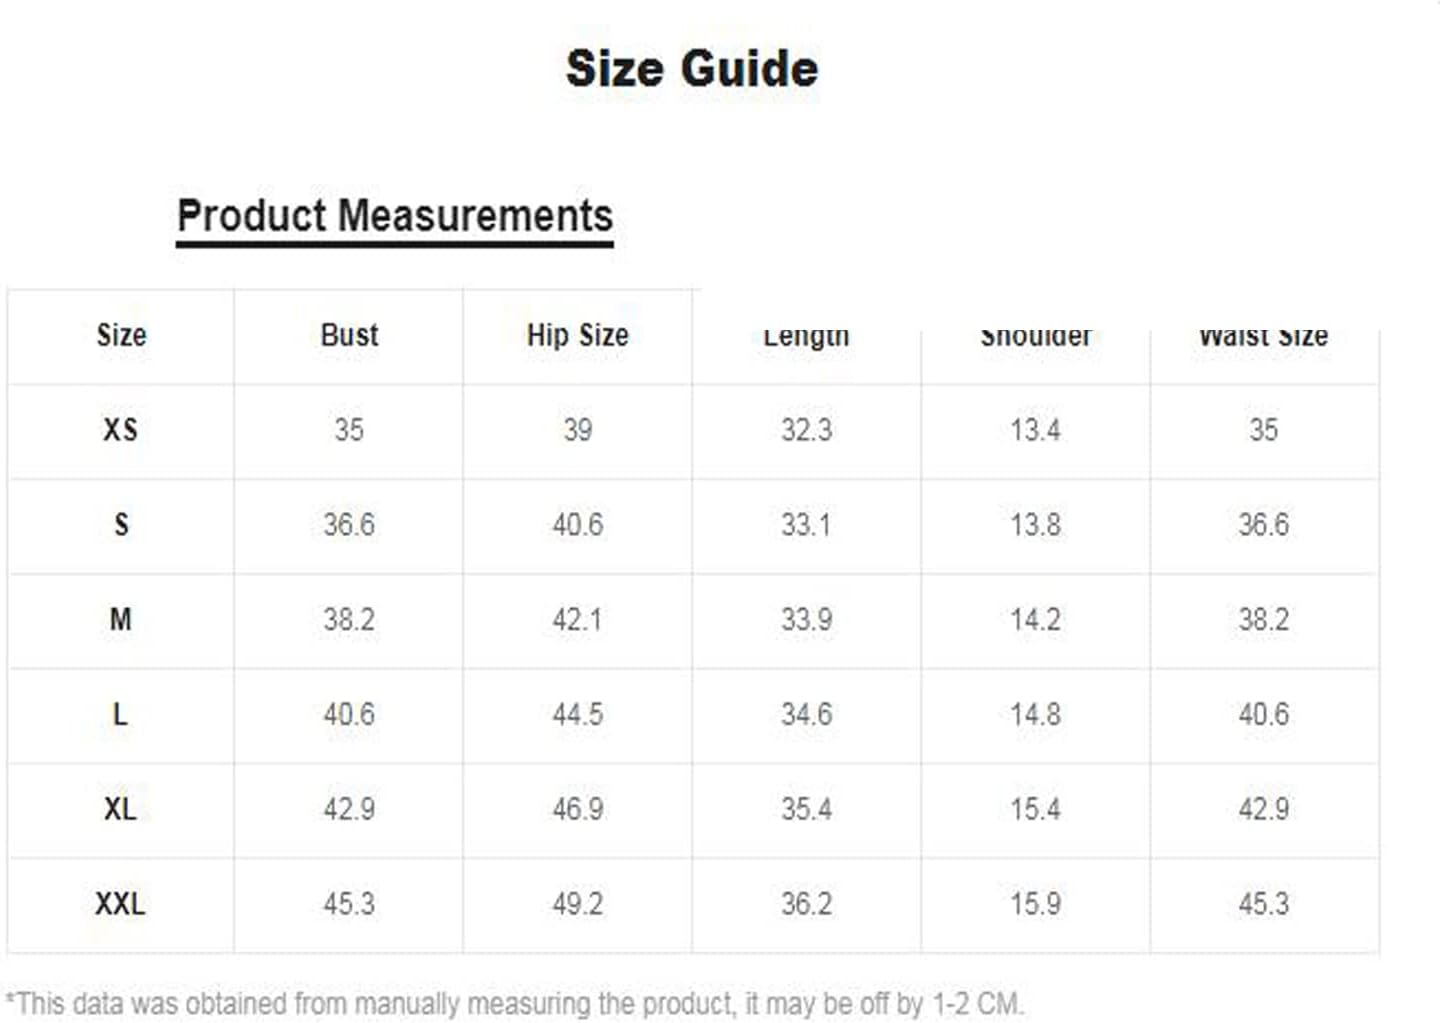Screen dimensions: 1440x1023
Task: Click the hip size value 42.1
Action: tap(578, 620)
